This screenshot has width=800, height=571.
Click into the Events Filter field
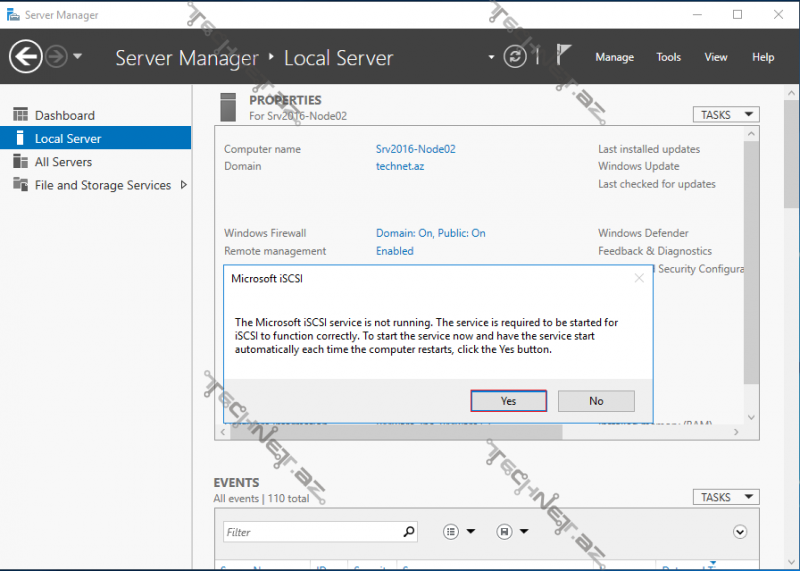click(x=310, y=532)
